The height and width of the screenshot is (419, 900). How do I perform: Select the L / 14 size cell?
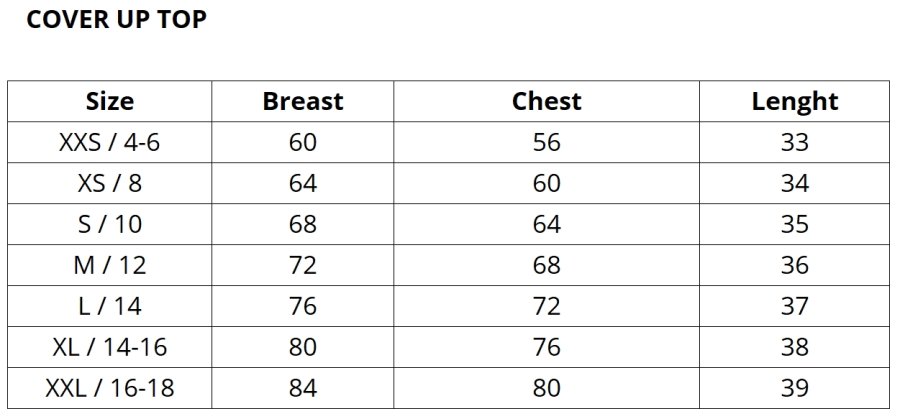pyautogui.click(x=110, y=306)
